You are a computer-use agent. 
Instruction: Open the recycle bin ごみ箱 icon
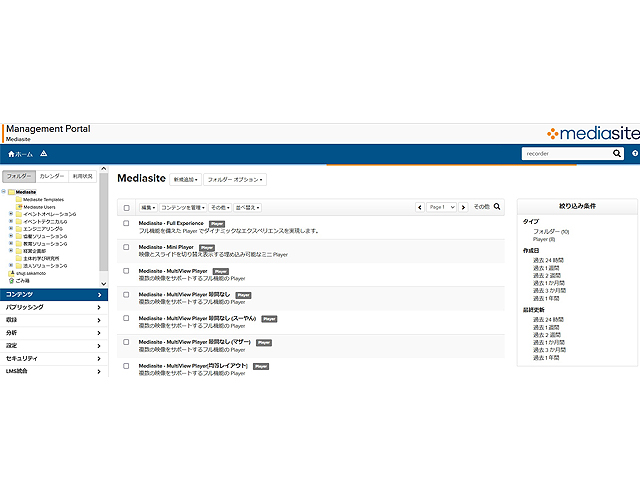point(11,280)
